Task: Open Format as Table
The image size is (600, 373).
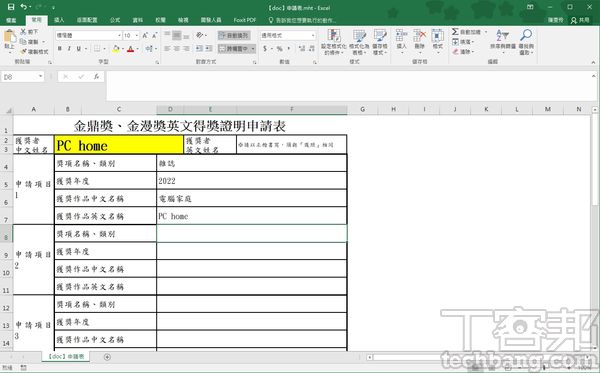Action: tap(359, 42)
